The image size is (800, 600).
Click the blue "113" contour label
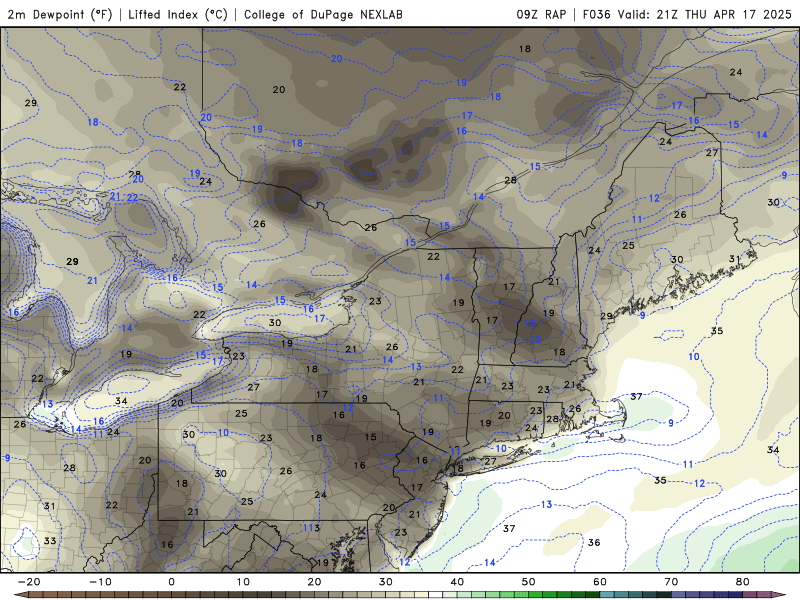click(311, 528)
